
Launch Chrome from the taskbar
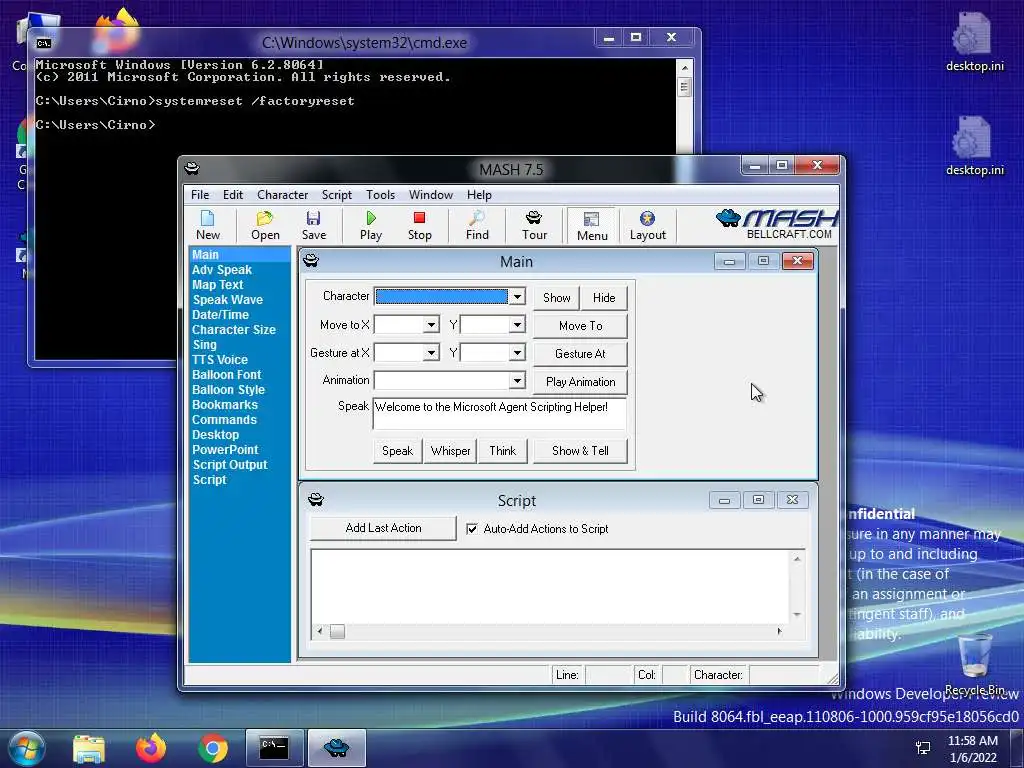(x=213, y=748)
